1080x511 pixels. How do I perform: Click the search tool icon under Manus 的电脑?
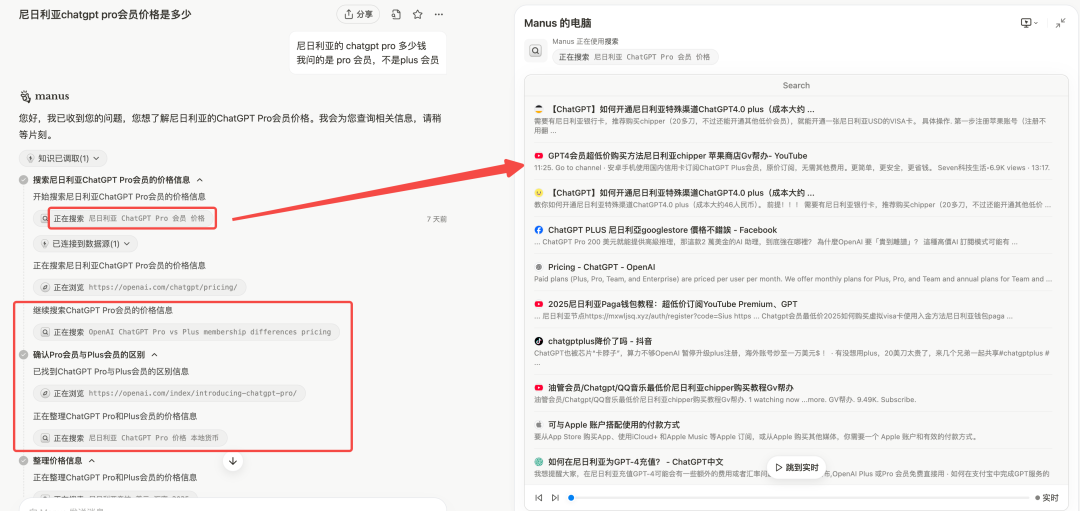click(536, 51)
